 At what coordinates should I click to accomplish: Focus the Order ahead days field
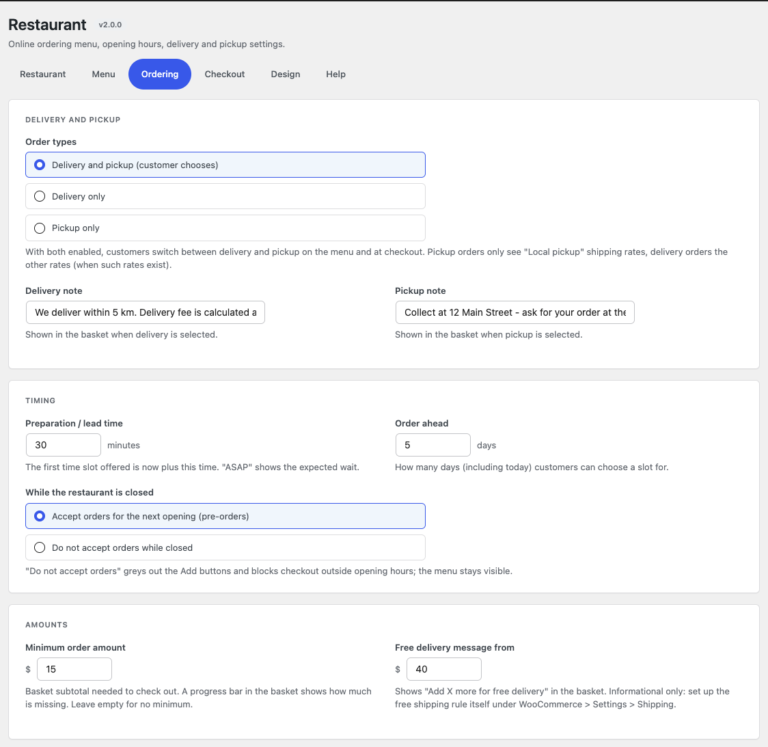[433, 445]
